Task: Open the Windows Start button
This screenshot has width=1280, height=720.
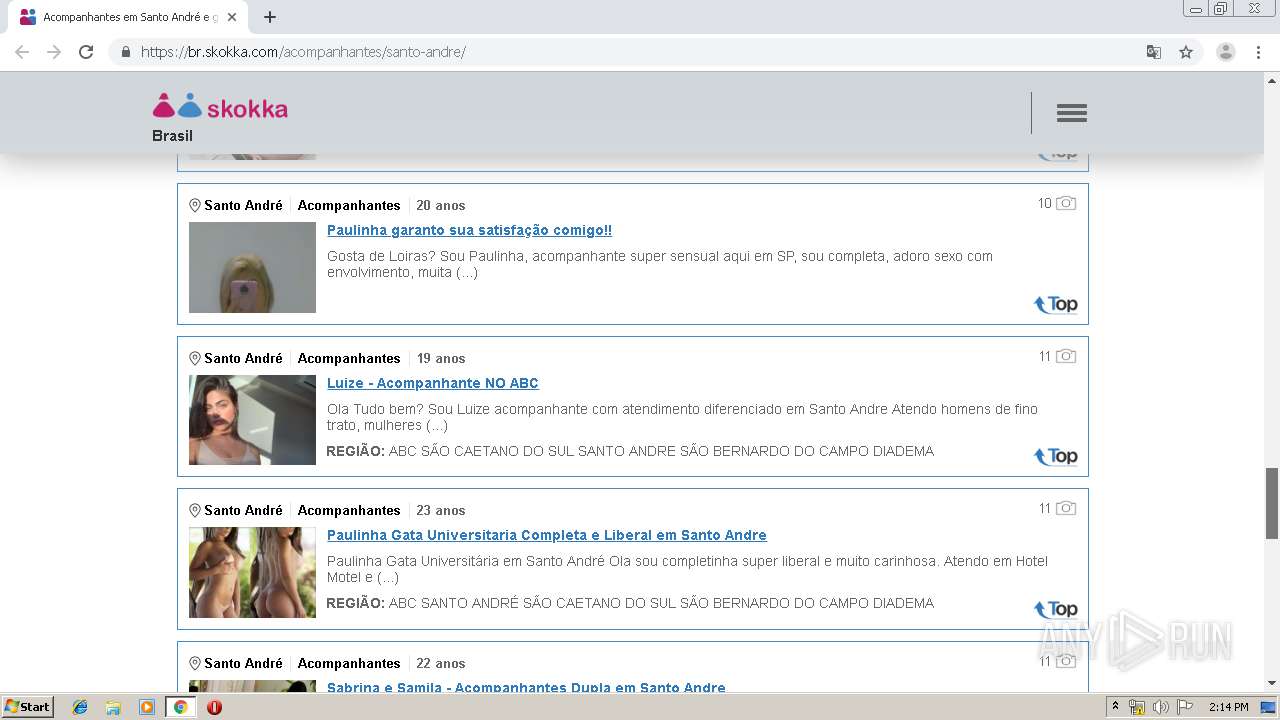Action: pyautogui.click(x=27, y=706)
